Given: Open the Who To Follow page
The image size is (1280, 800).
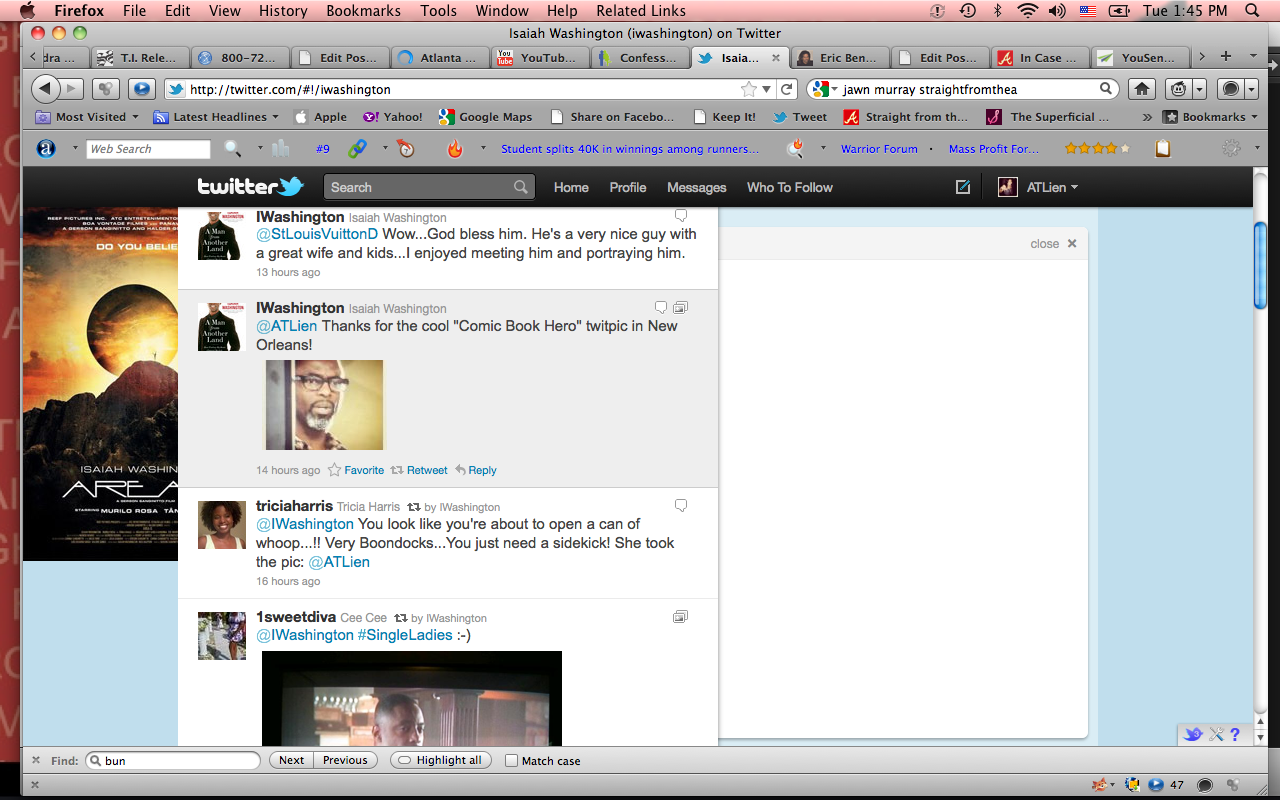Looking at the screenshot, I should [789, 187].
